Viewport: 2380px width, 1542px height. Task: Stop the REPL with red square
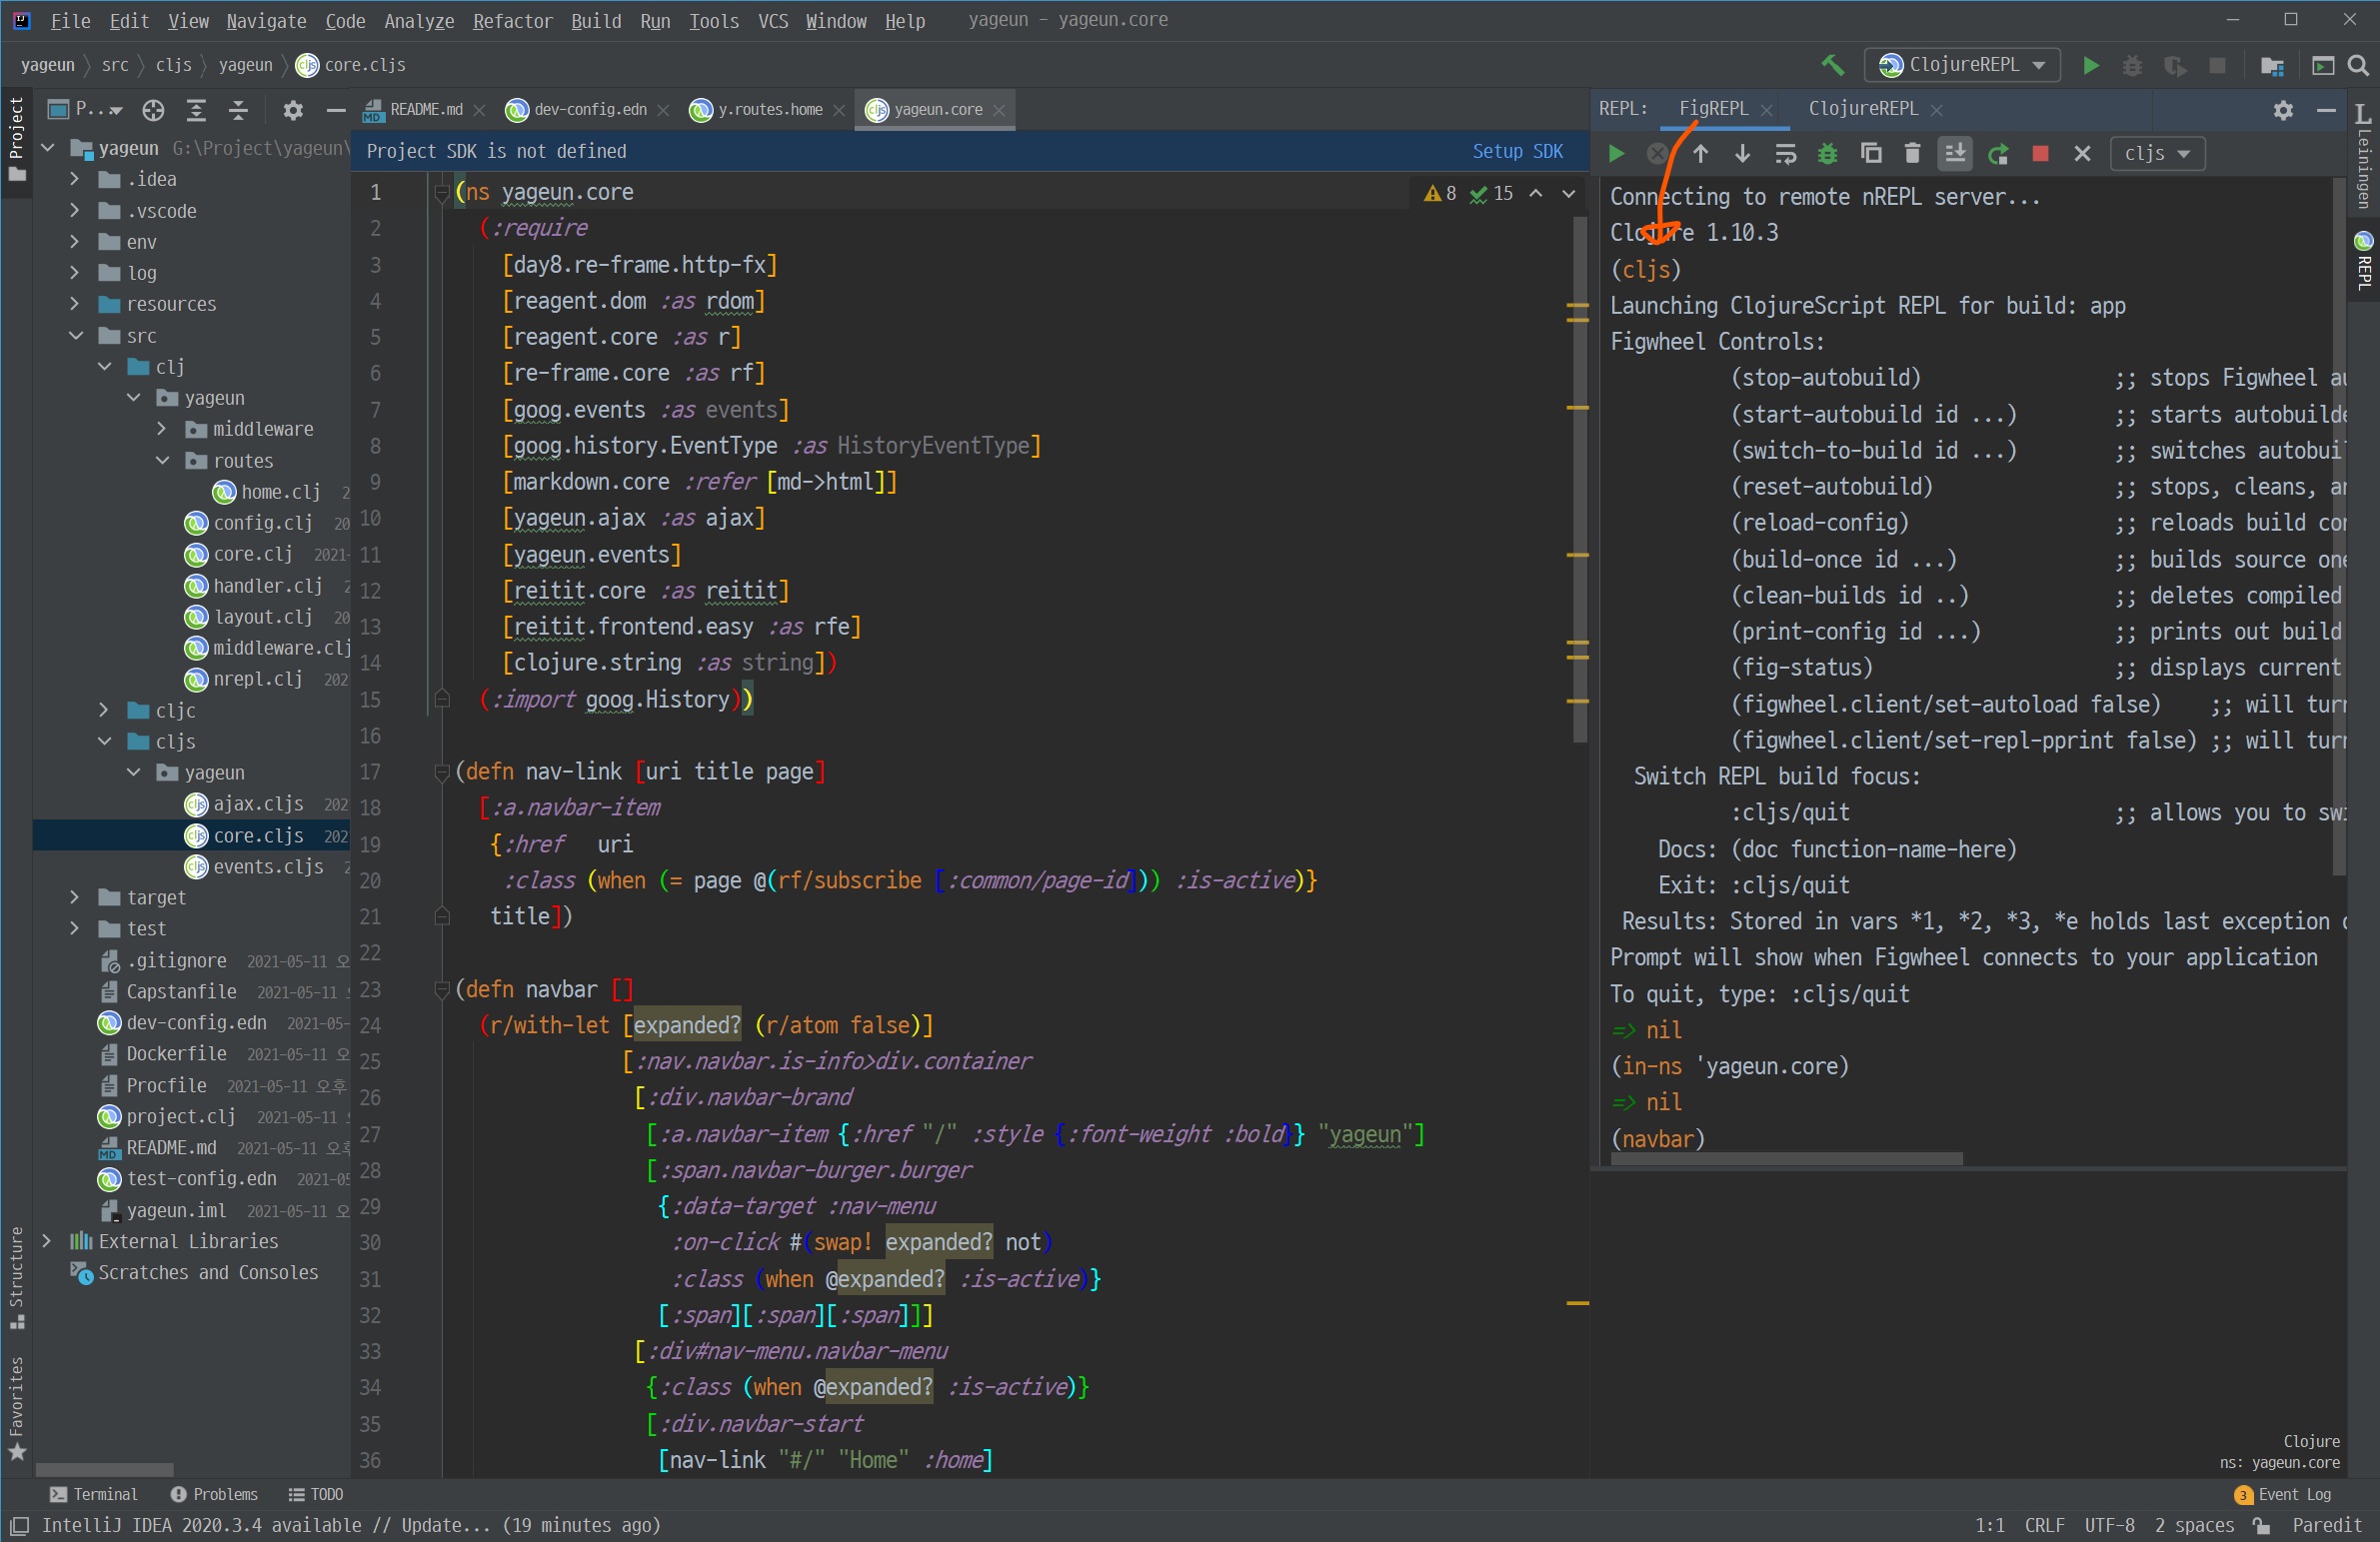tap(2040, 153)
